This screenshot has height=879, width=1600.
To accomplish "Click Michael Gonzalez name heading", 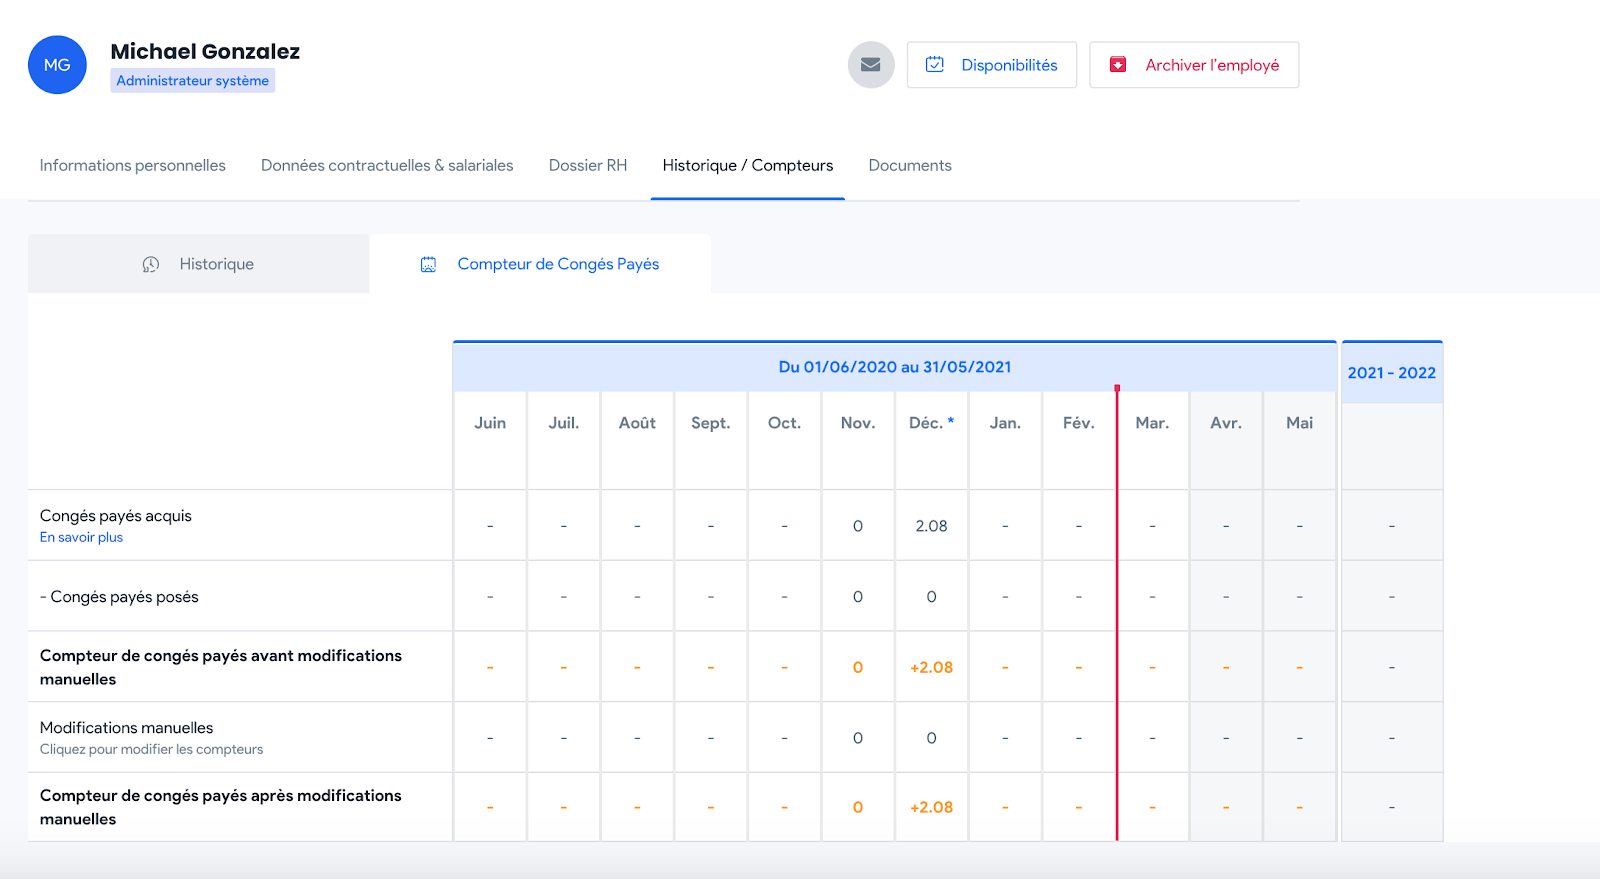I will pos(205,51).
